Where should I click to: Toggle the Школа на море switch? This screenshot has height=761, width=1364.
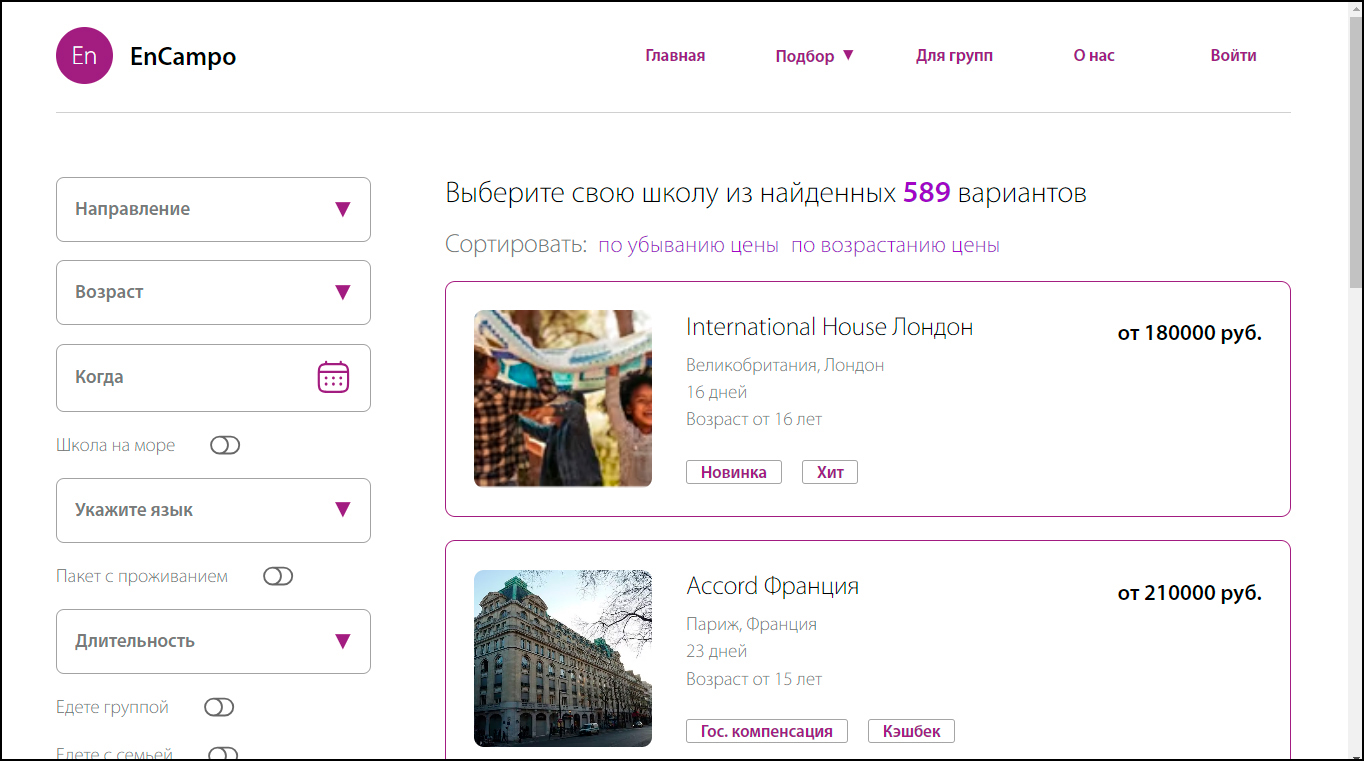225,446
